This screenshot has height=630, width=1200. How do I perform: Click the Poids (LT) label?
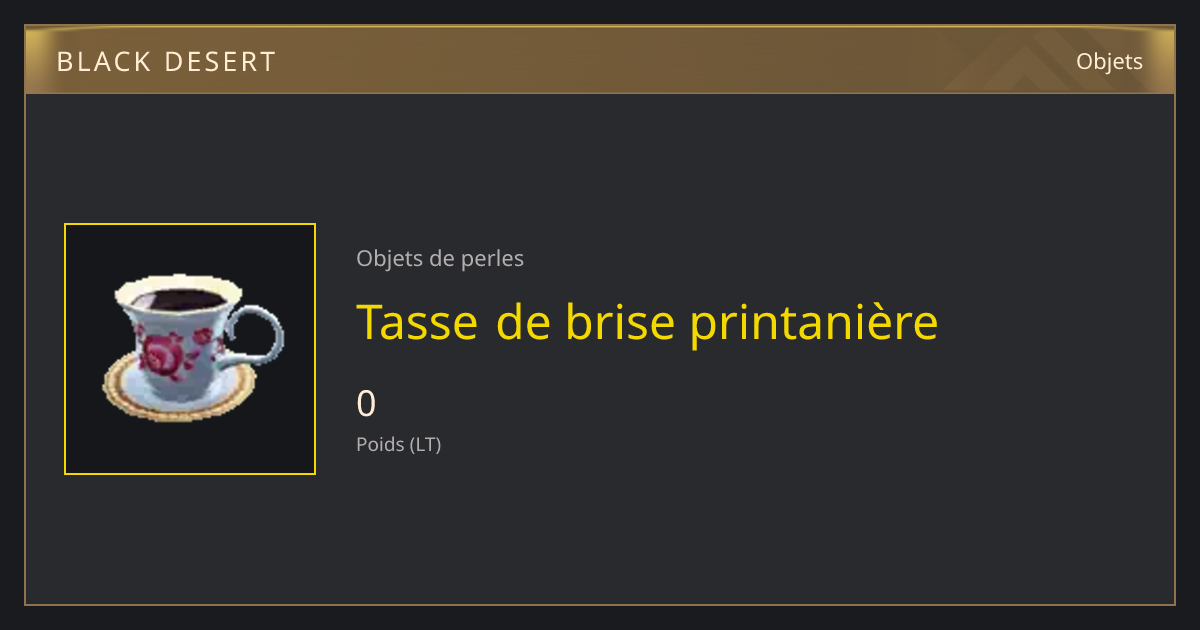click(399, 444)
